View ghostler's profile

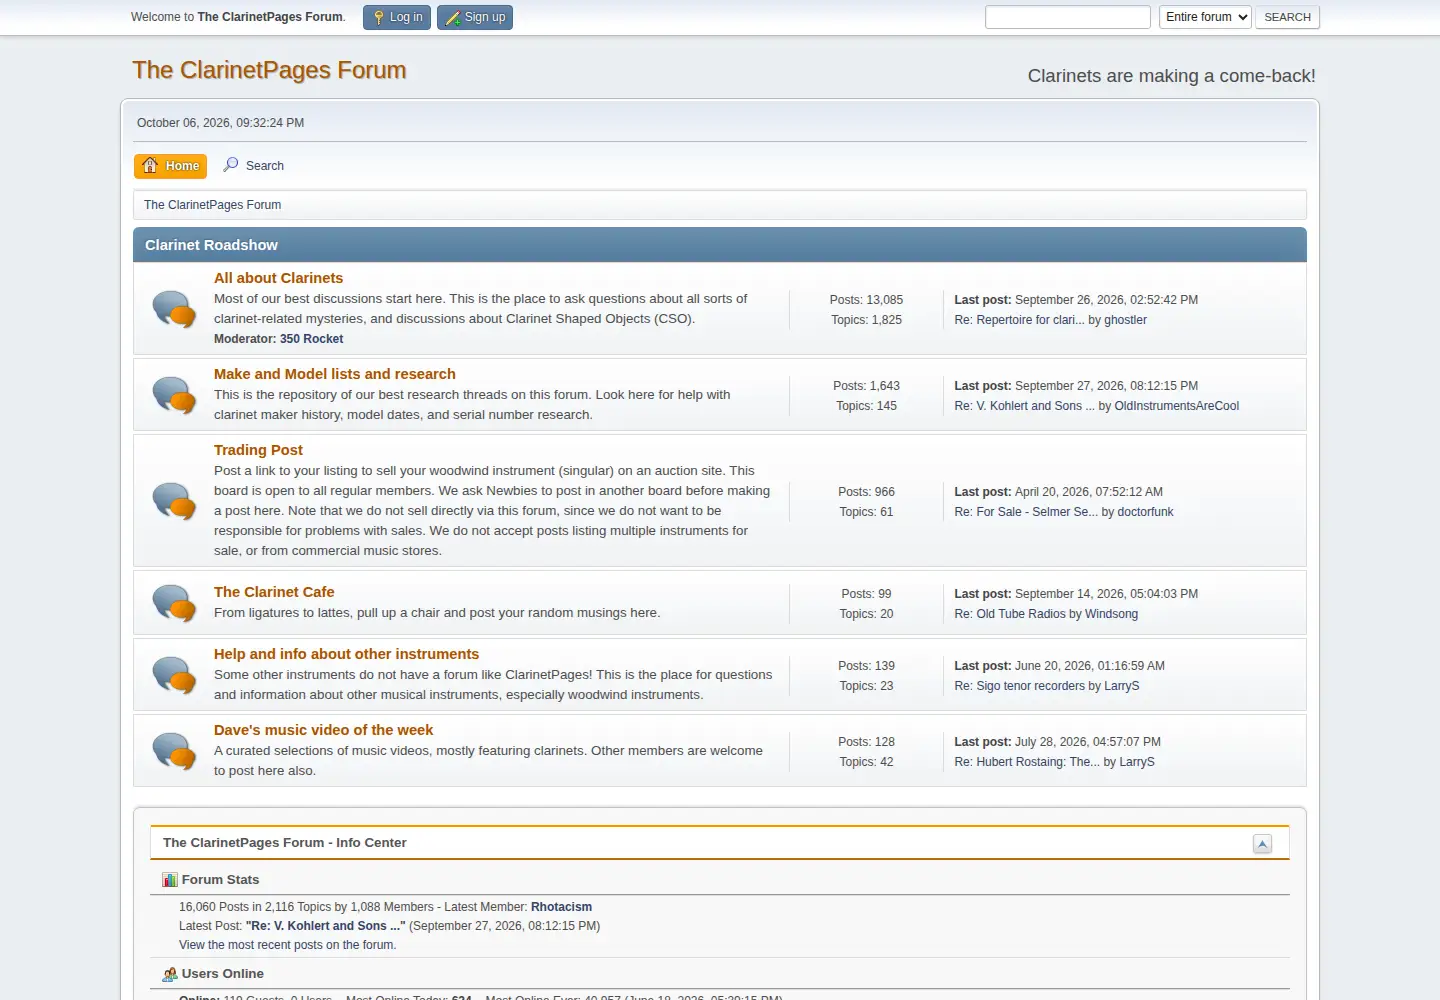[x=1125, y=320]
